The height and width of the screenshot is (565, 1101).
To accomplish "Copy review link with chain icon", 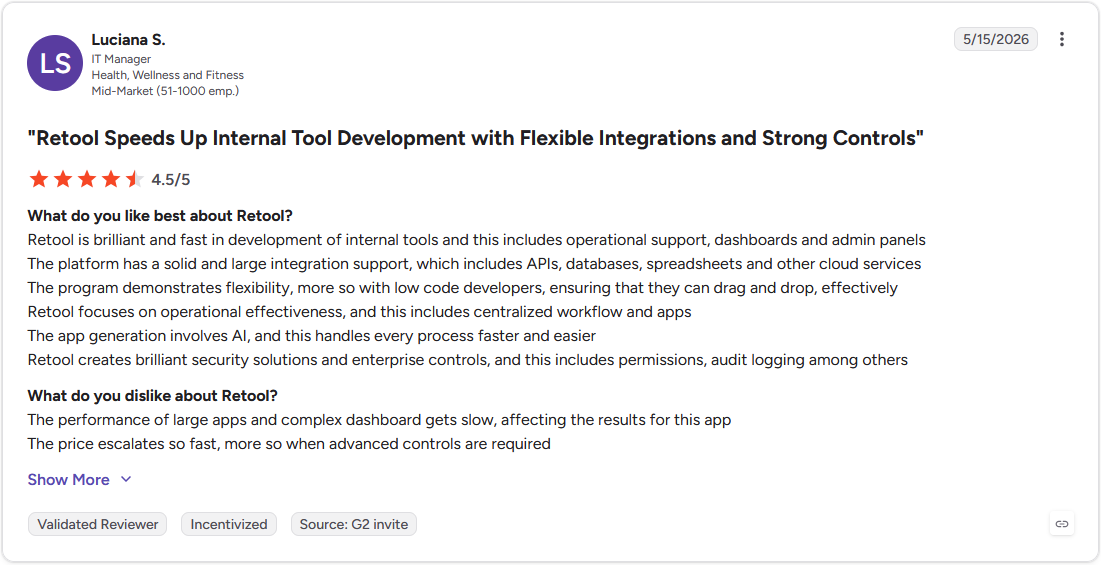I will (1062, 524).
